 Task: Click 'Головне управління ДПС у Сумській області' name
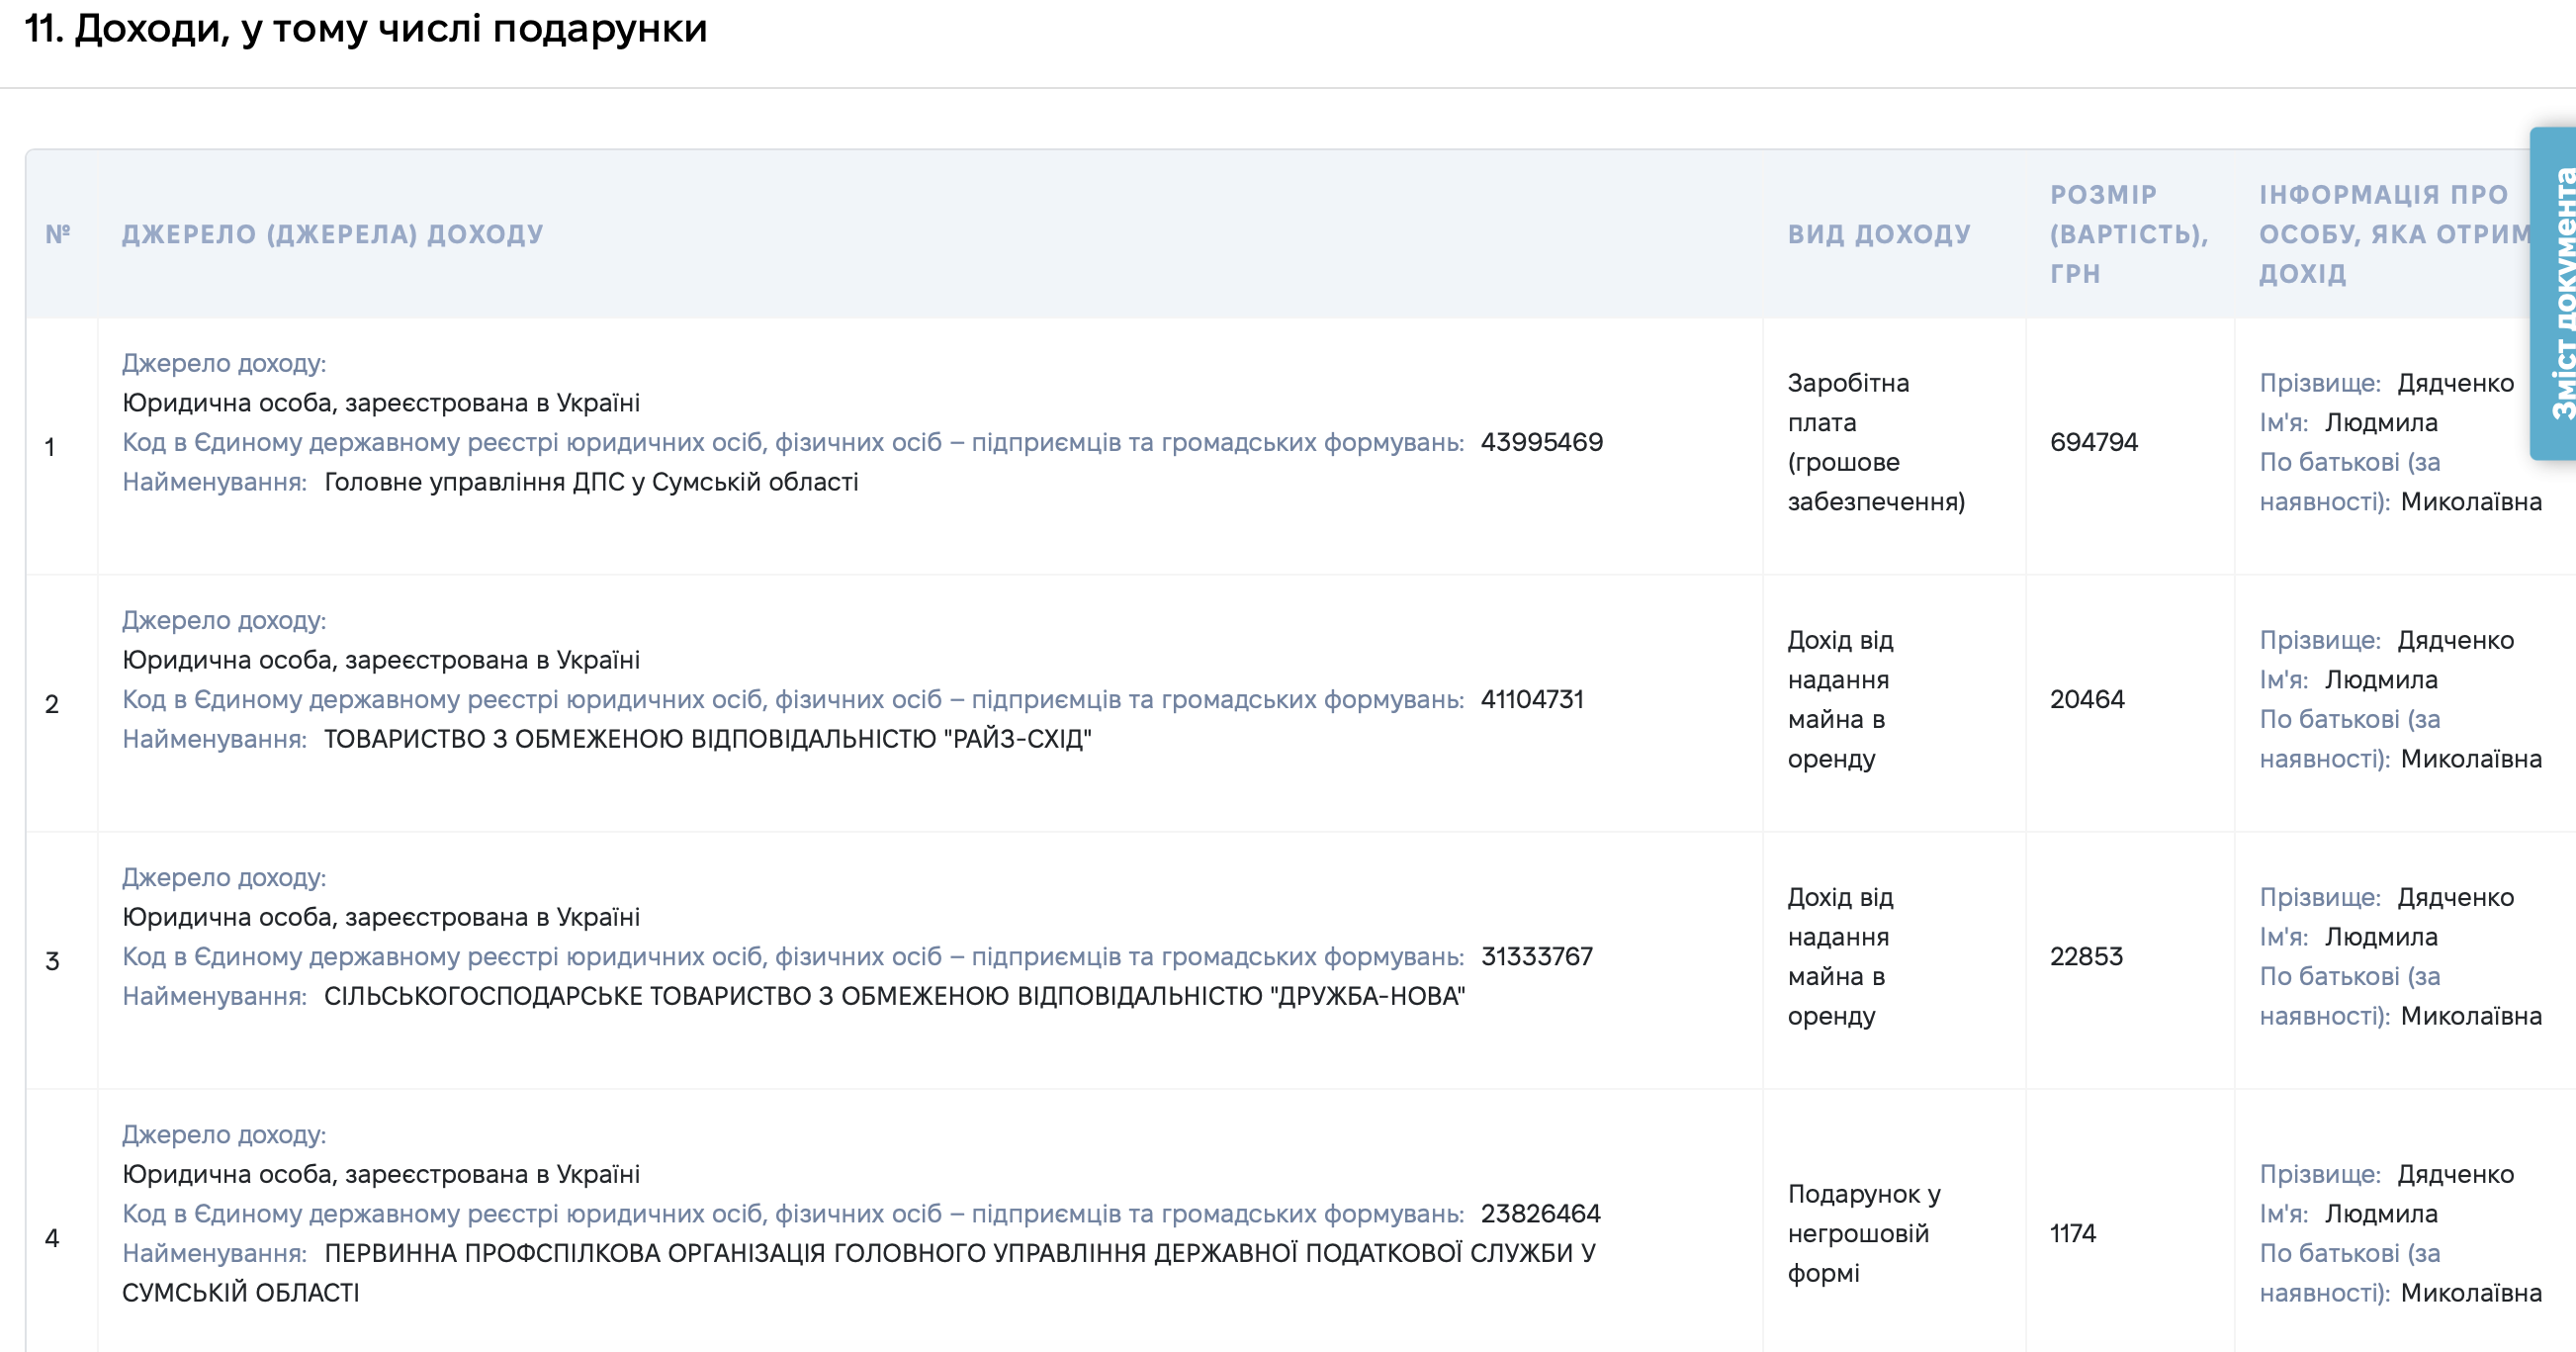pos(591,482)
